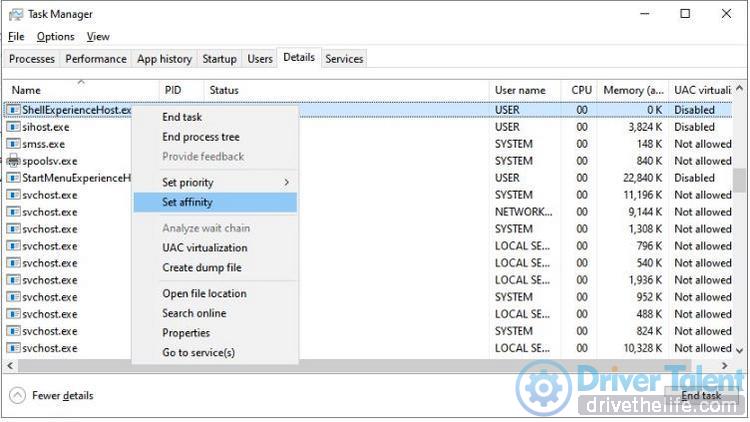The image size is (750, 422).
Task: Click the Fewer details arrow icon
Action: click(x=16, y=395)
